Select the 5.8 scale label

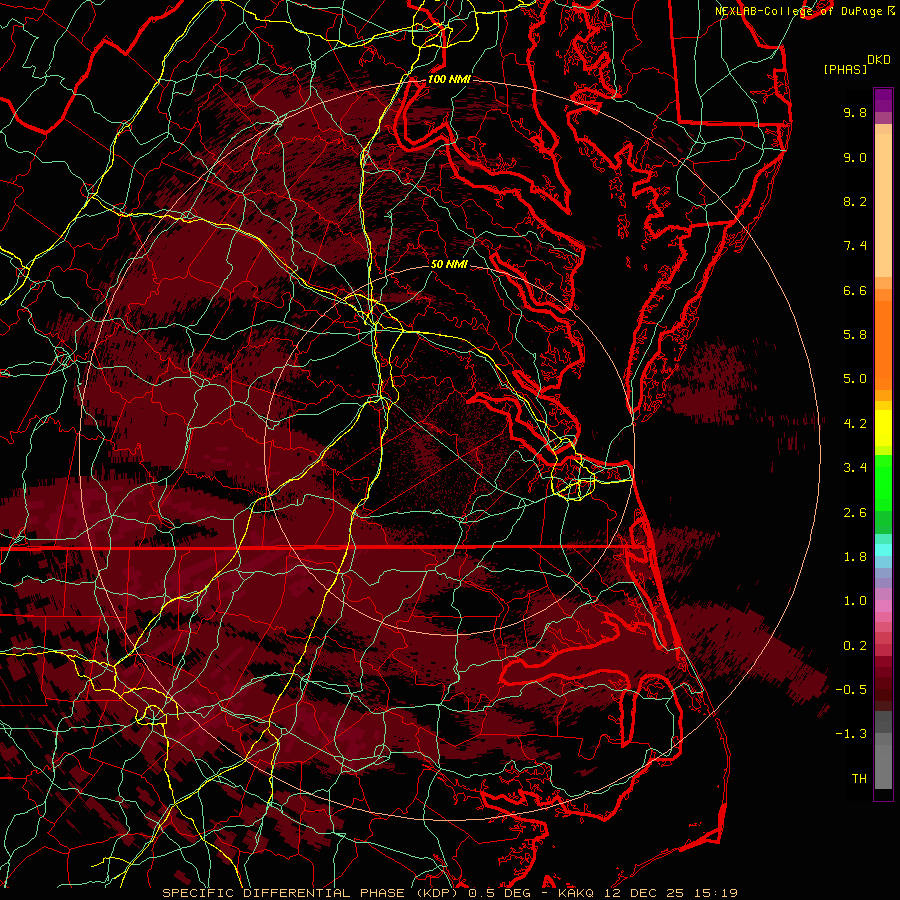tap(855, 335)
